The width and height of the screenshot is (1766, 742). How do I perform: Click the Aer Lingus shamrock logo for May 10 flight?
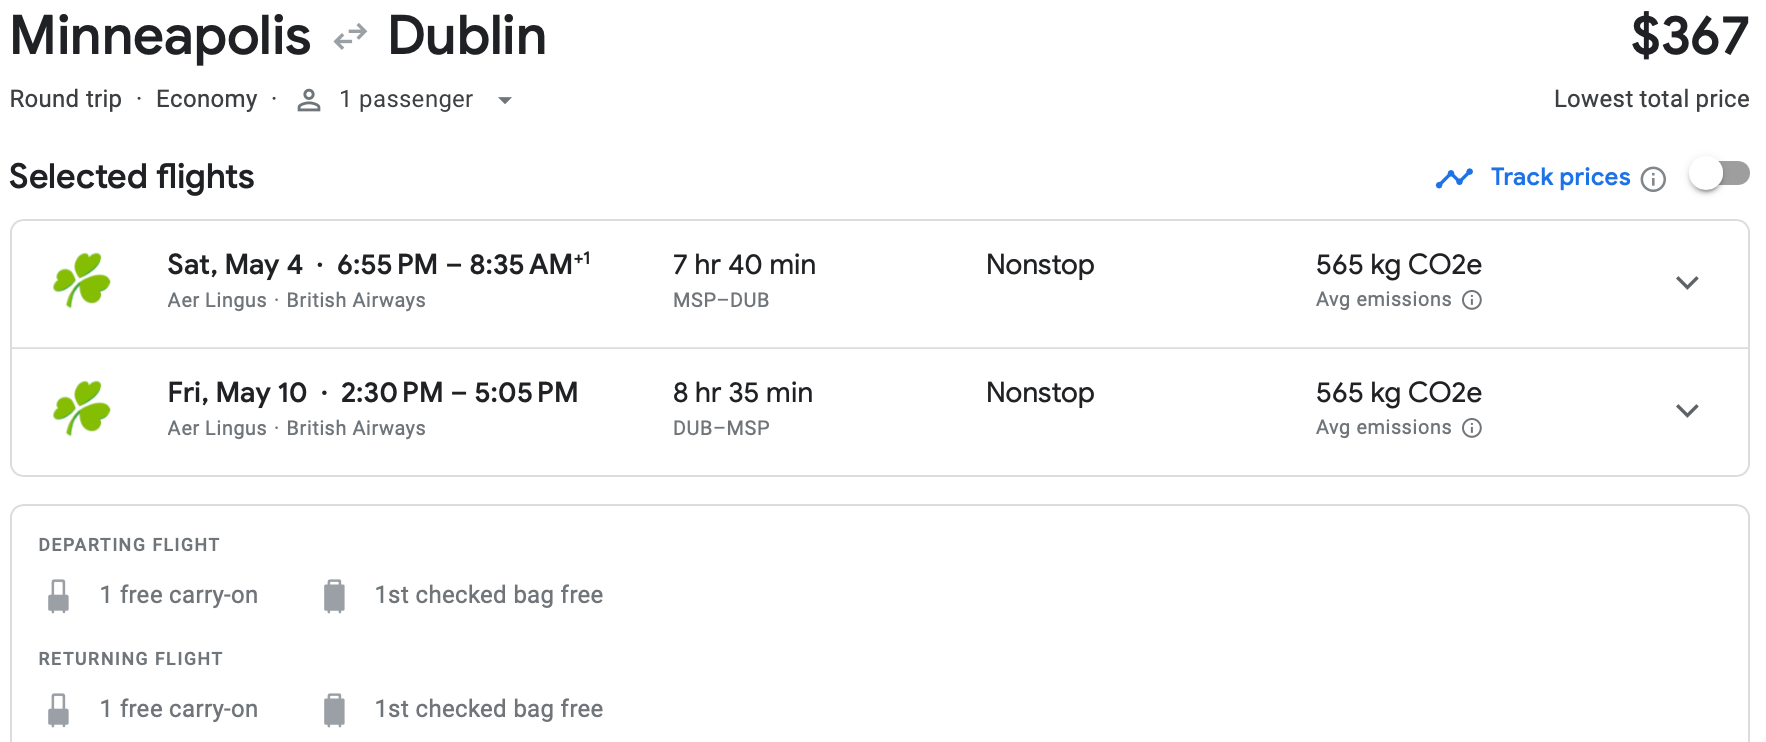pos(82,408)
